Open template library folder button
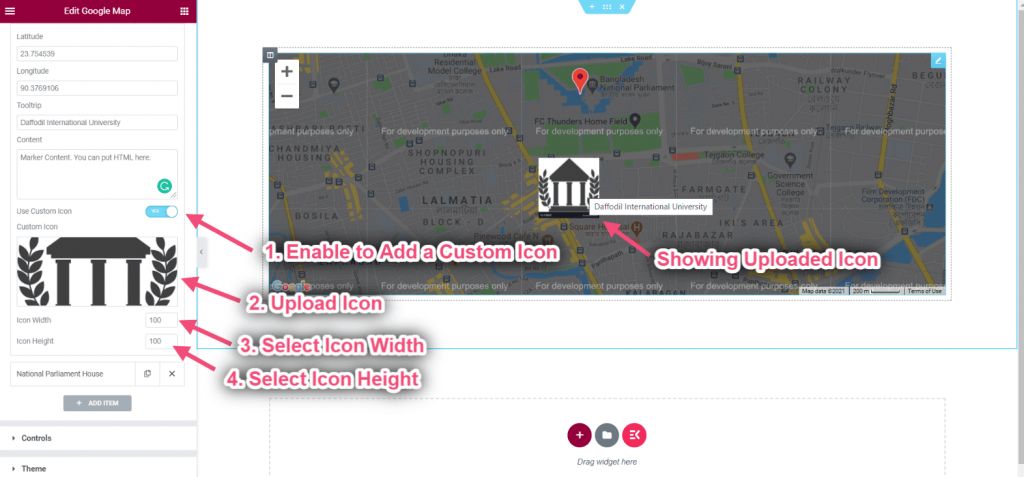 click(607, 435)
